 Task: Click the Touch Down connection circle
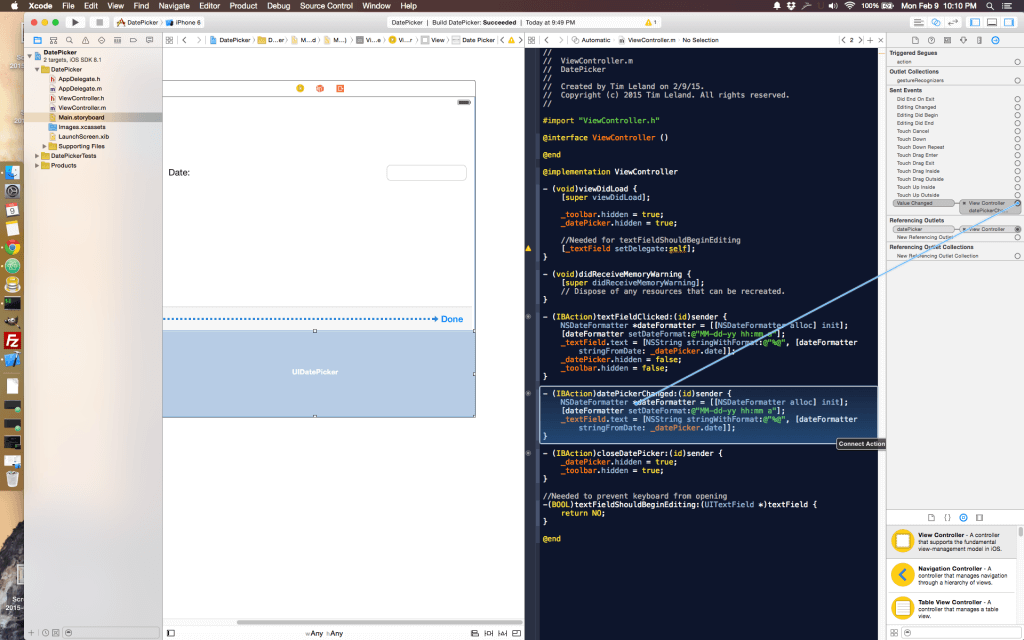[x=1017, y=139]
